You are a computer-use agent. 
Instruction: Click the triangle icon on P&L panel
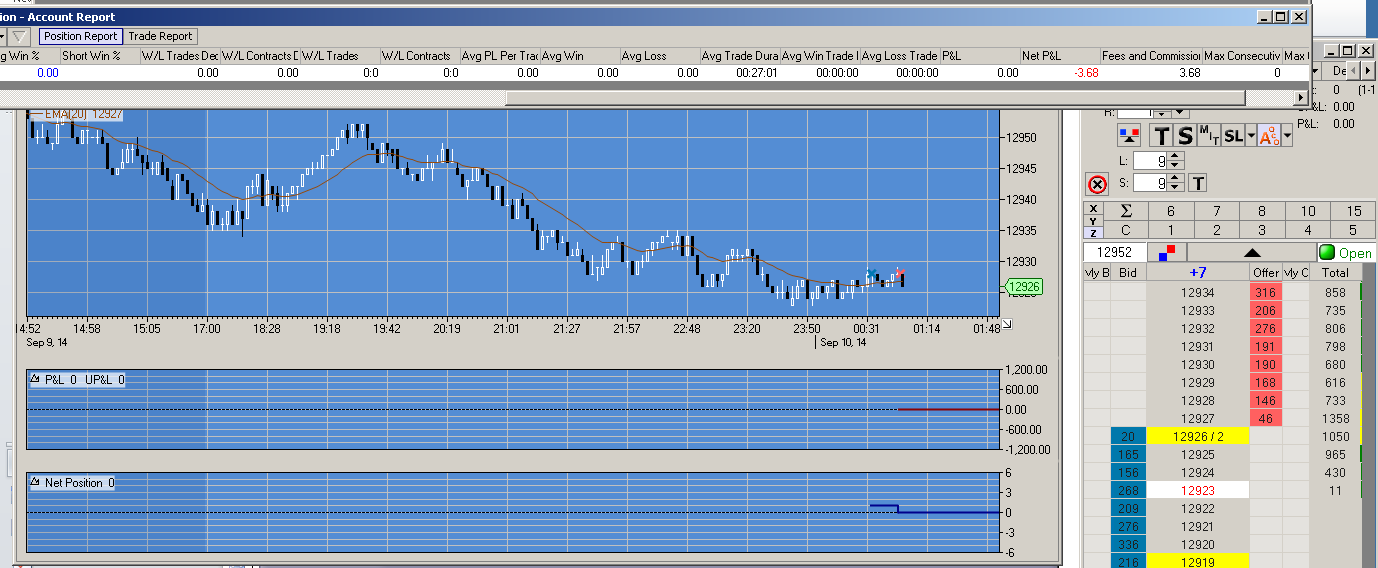35,379
